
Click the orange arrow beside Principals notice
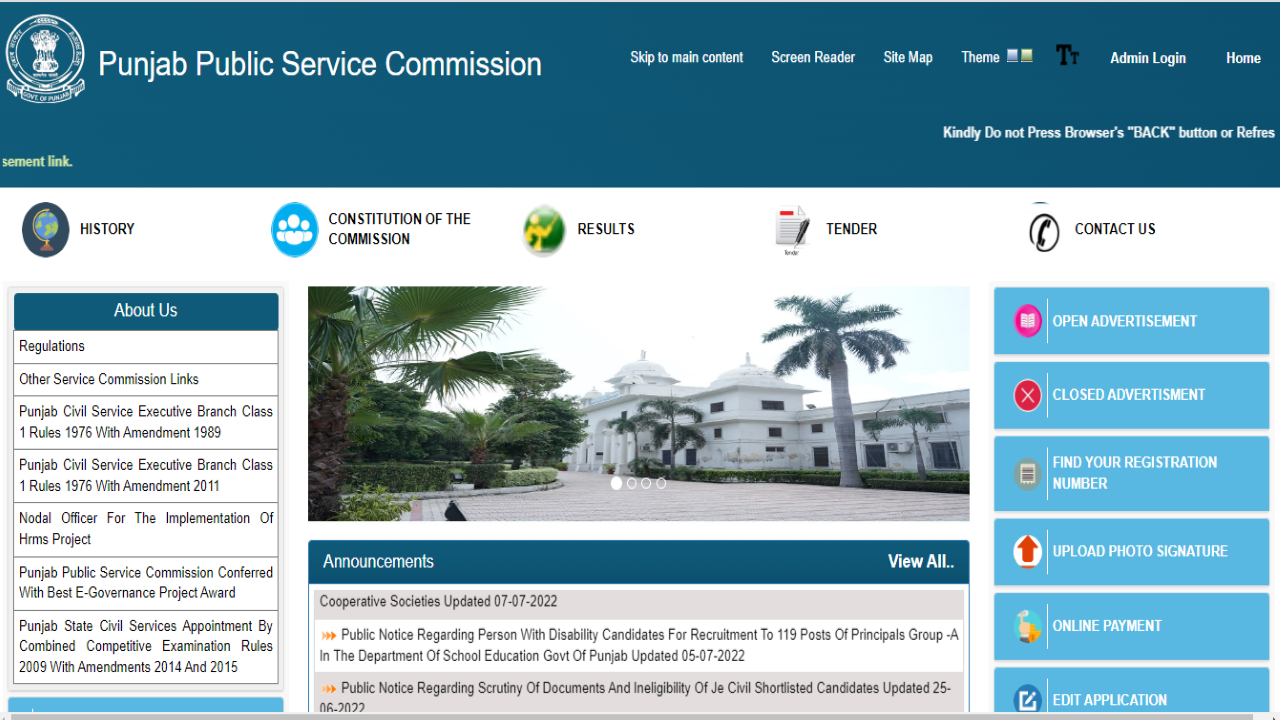tap(329, 635)
